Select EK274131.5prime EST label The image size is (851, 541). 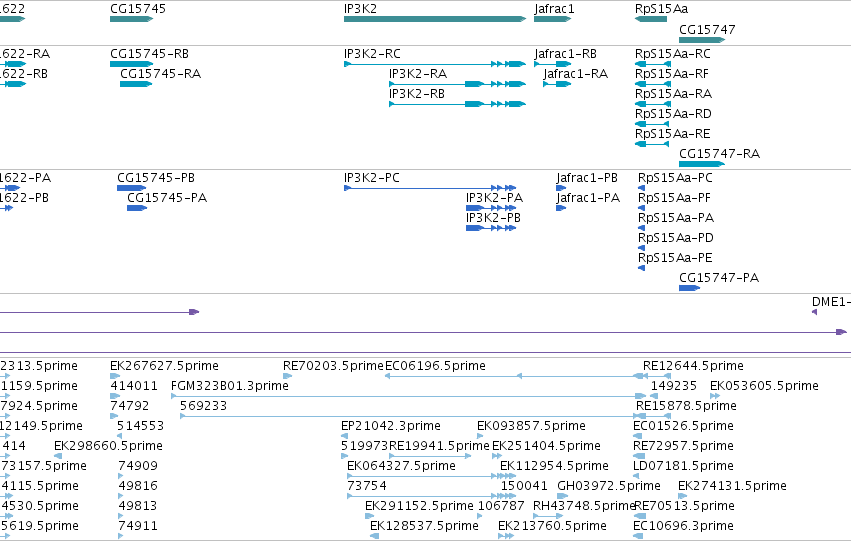click(x=732, y=487)
